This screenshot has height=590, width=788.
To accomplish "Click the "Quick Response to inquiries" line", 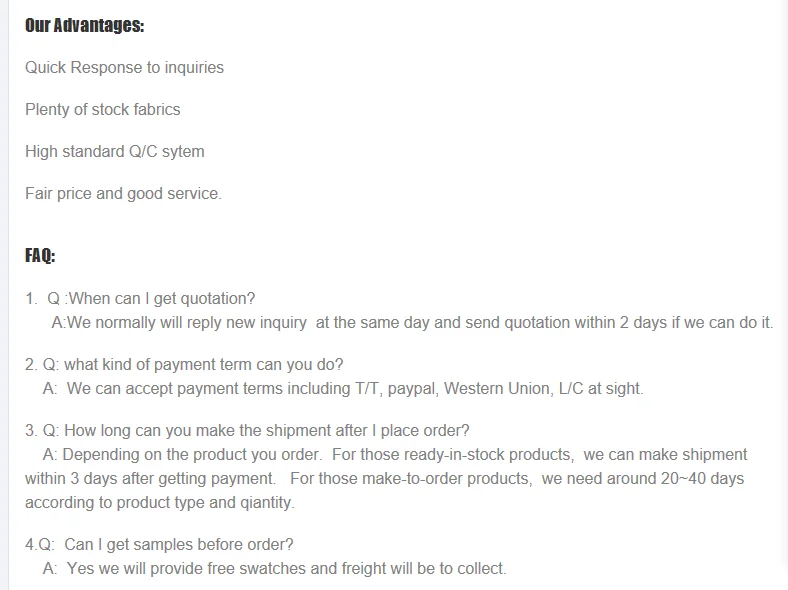I will [124, 68].
